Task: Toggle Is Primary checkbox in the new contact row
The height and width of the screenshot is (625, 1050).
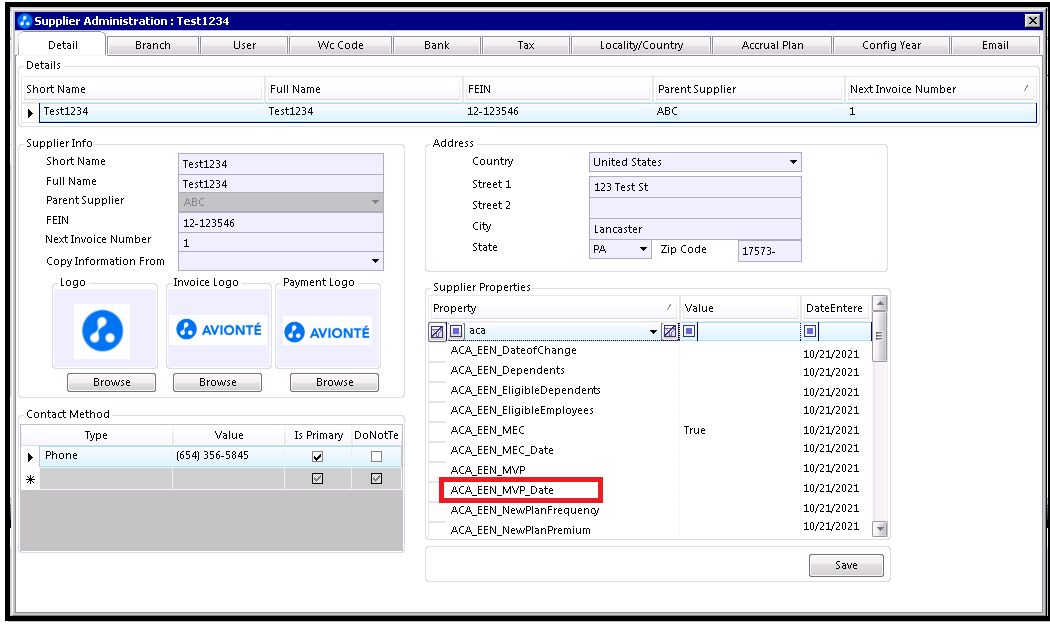Action: click(317, 479)
